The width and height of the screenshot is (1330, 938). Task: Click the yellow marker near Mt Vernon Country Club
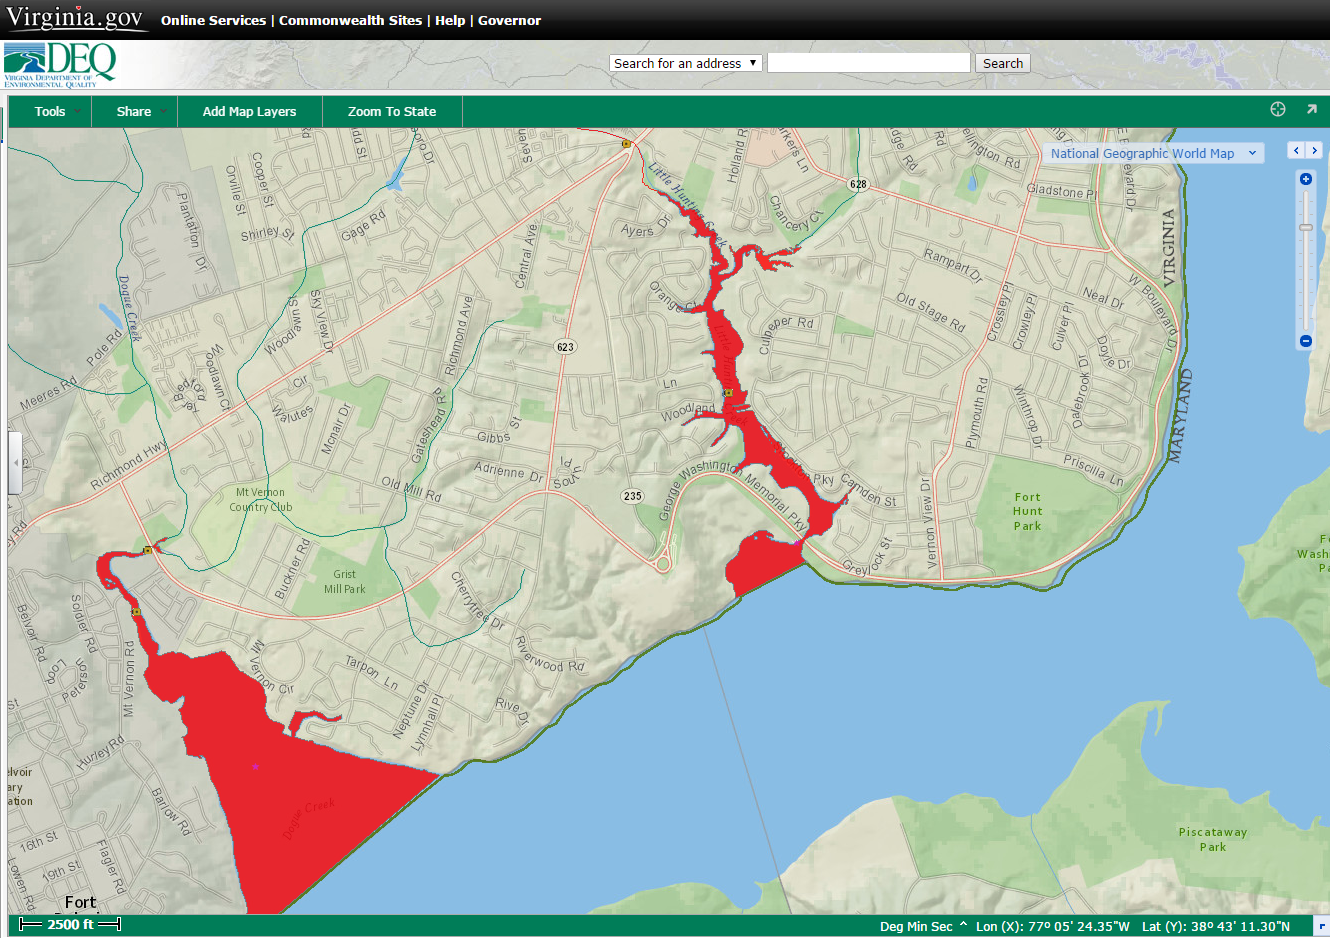(x=148, y=550)
